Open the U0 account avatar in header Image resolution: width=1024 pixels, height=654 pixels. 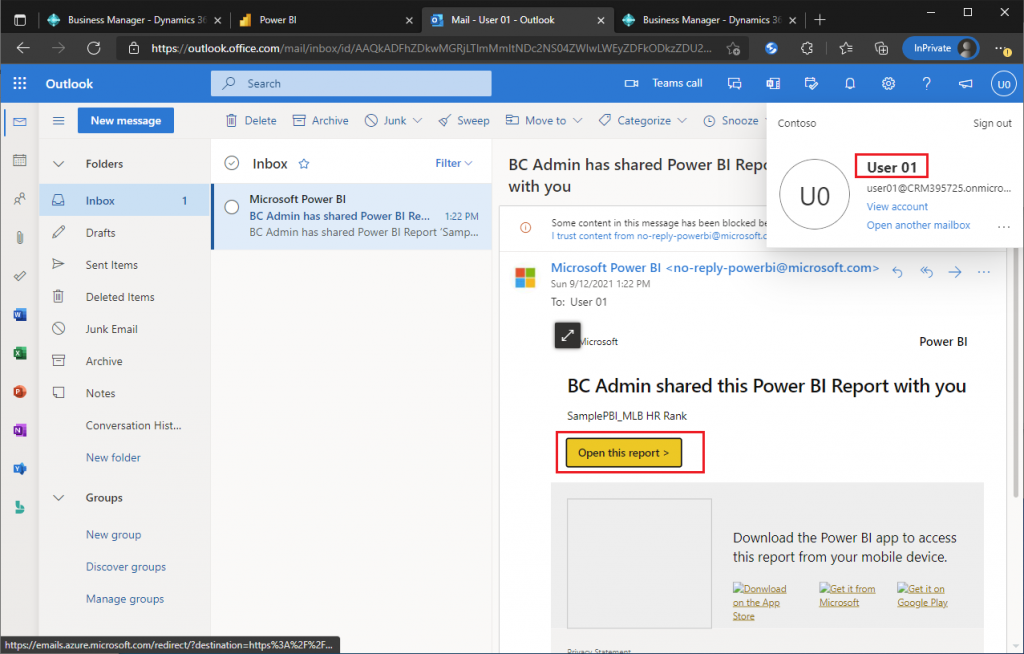click(1004, 84)
